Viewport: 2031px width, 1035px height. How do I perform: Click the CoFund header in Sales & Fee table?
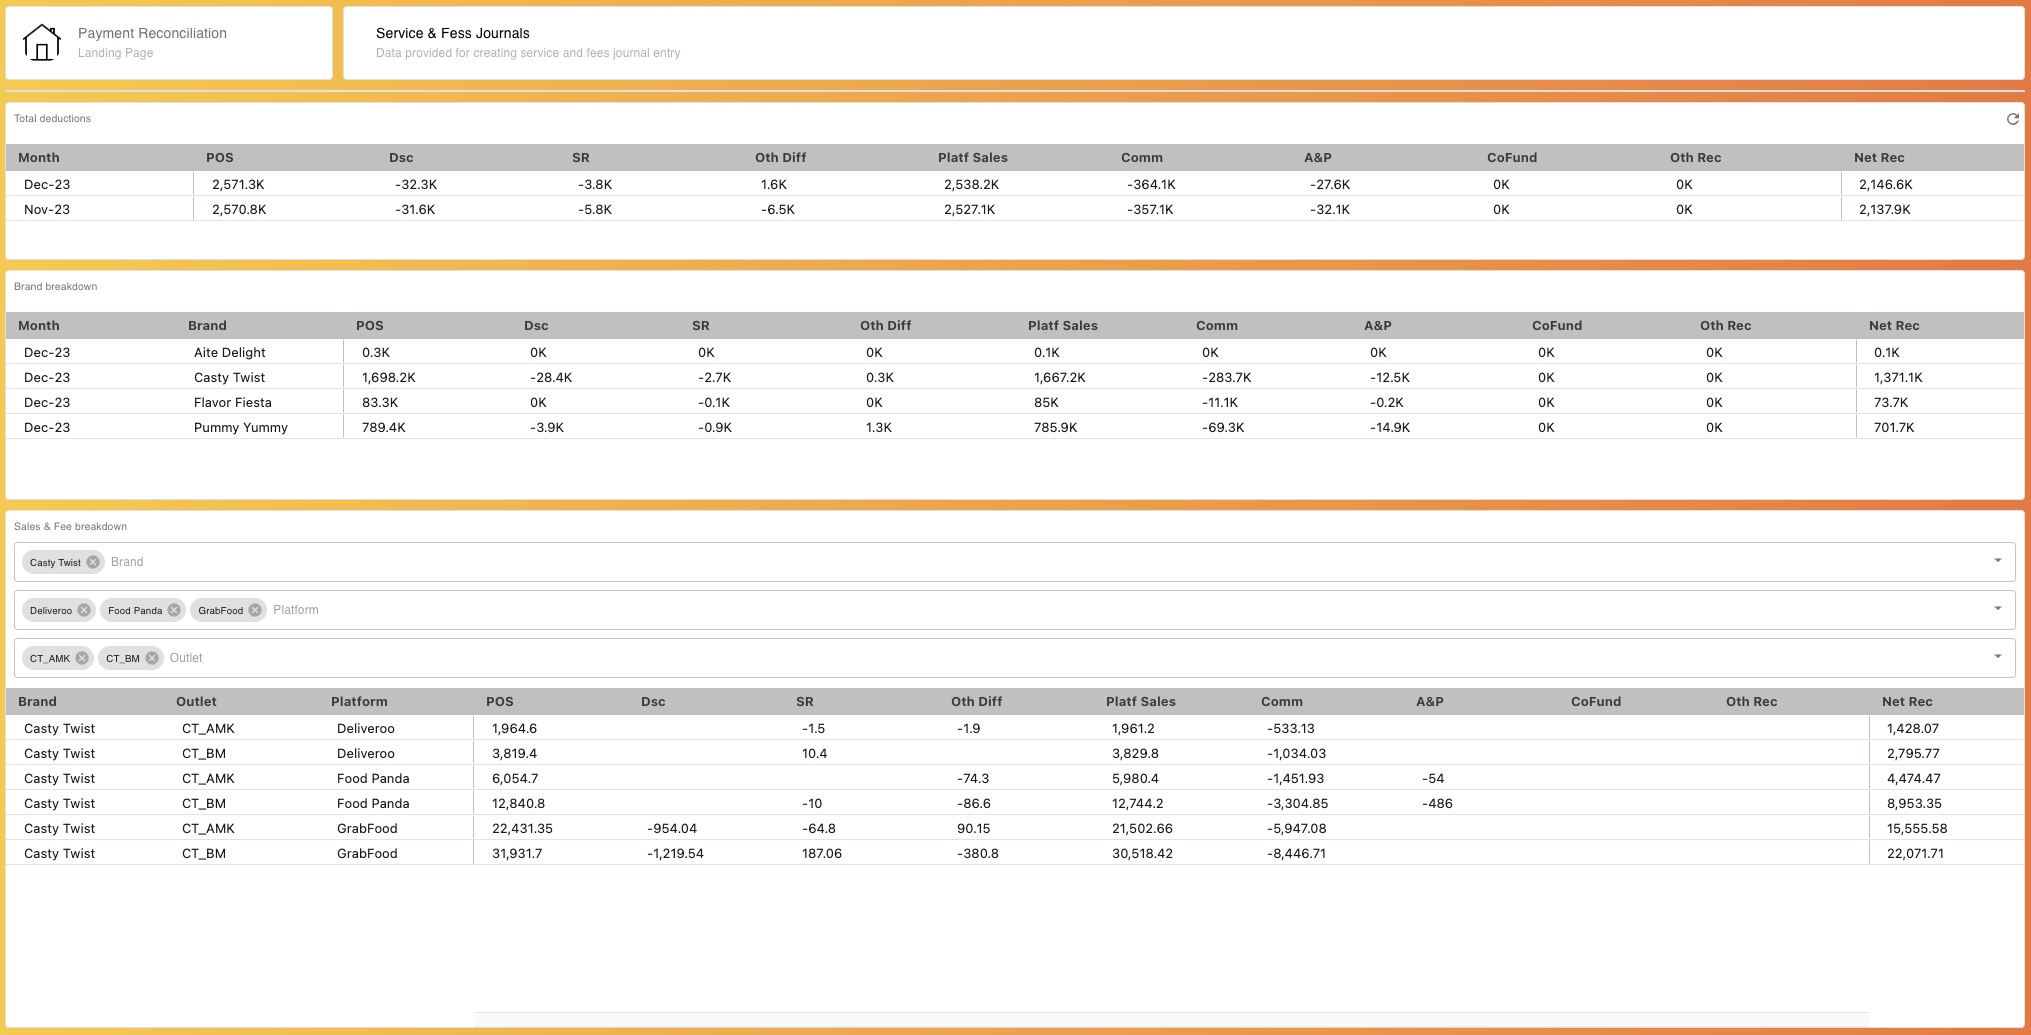pos(1595,701)
